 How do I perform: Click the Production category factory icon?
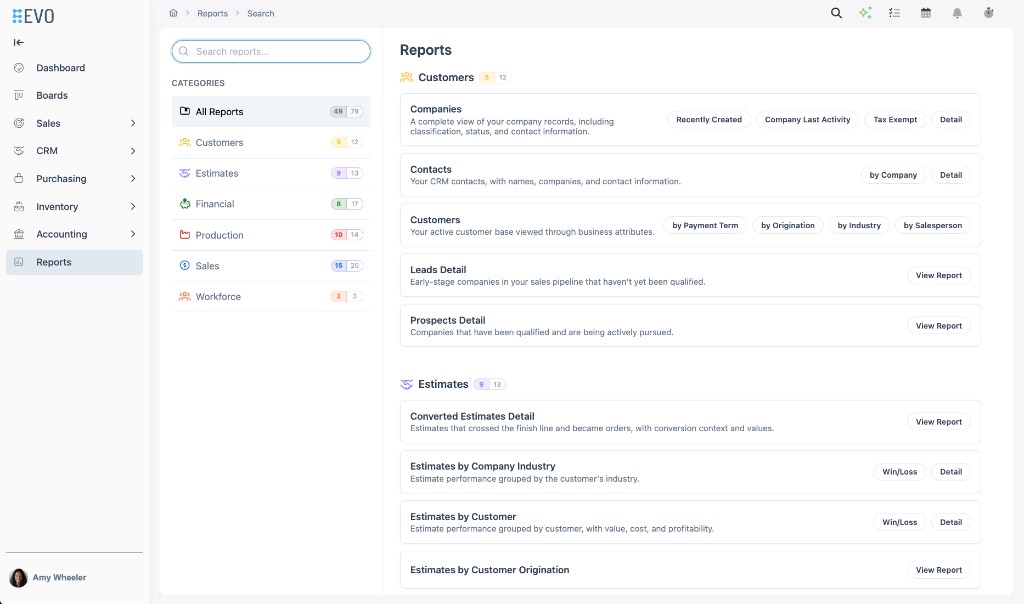click(185, 235)
